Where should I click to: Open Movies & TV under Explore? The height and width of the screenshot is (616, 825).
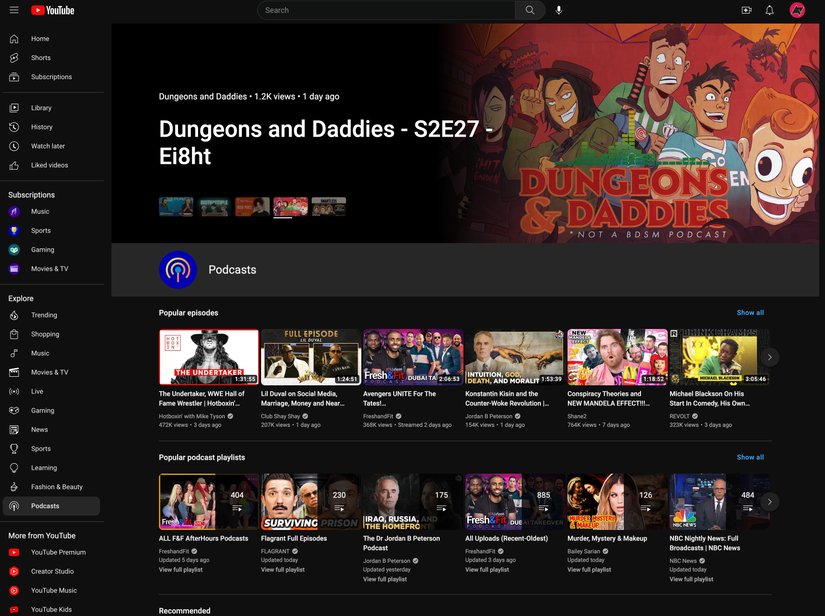(x=51, y=372)
